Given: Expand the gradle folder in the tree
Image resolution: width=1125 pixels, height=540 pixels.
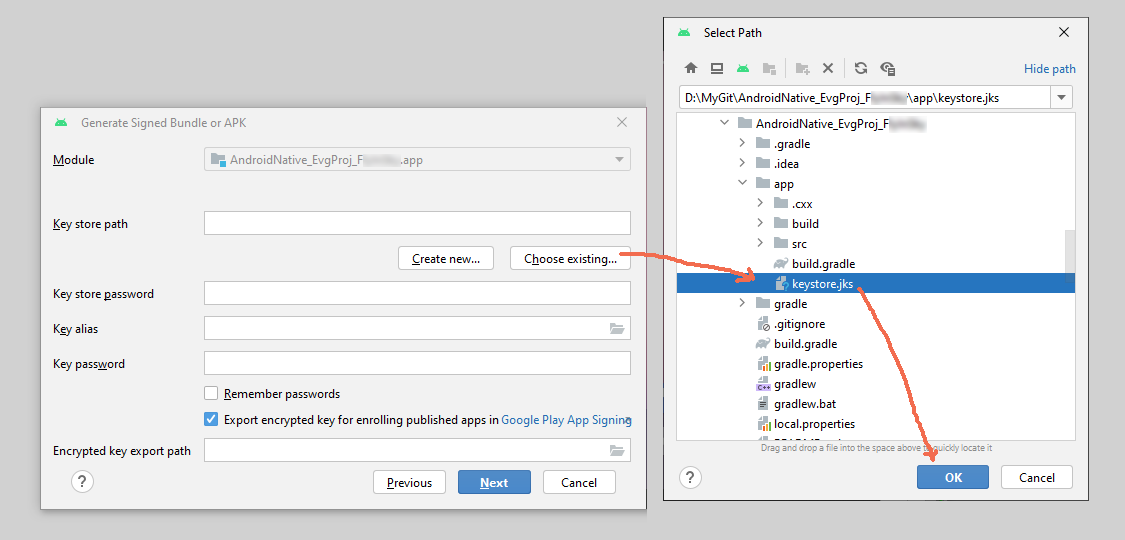Looking at the screenshot, I should tap(742, 304).
